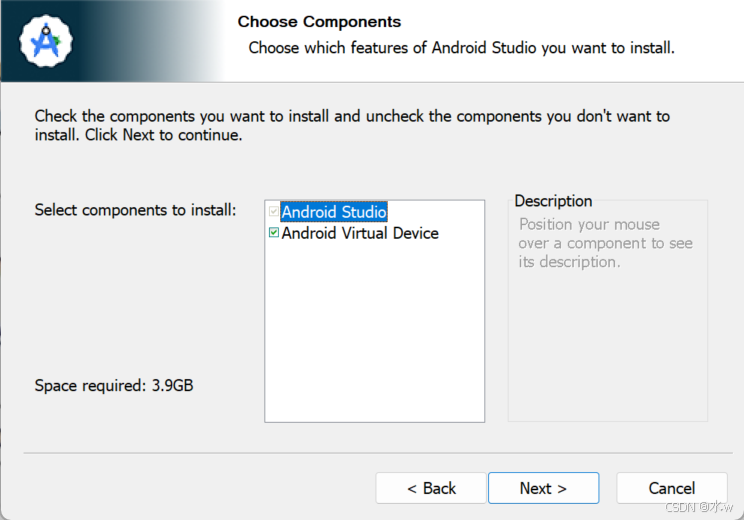The height and width of the screenshot is (520, 744).
Task: Click the 'Check the components you want' instruction text
Action: [352, 125]
